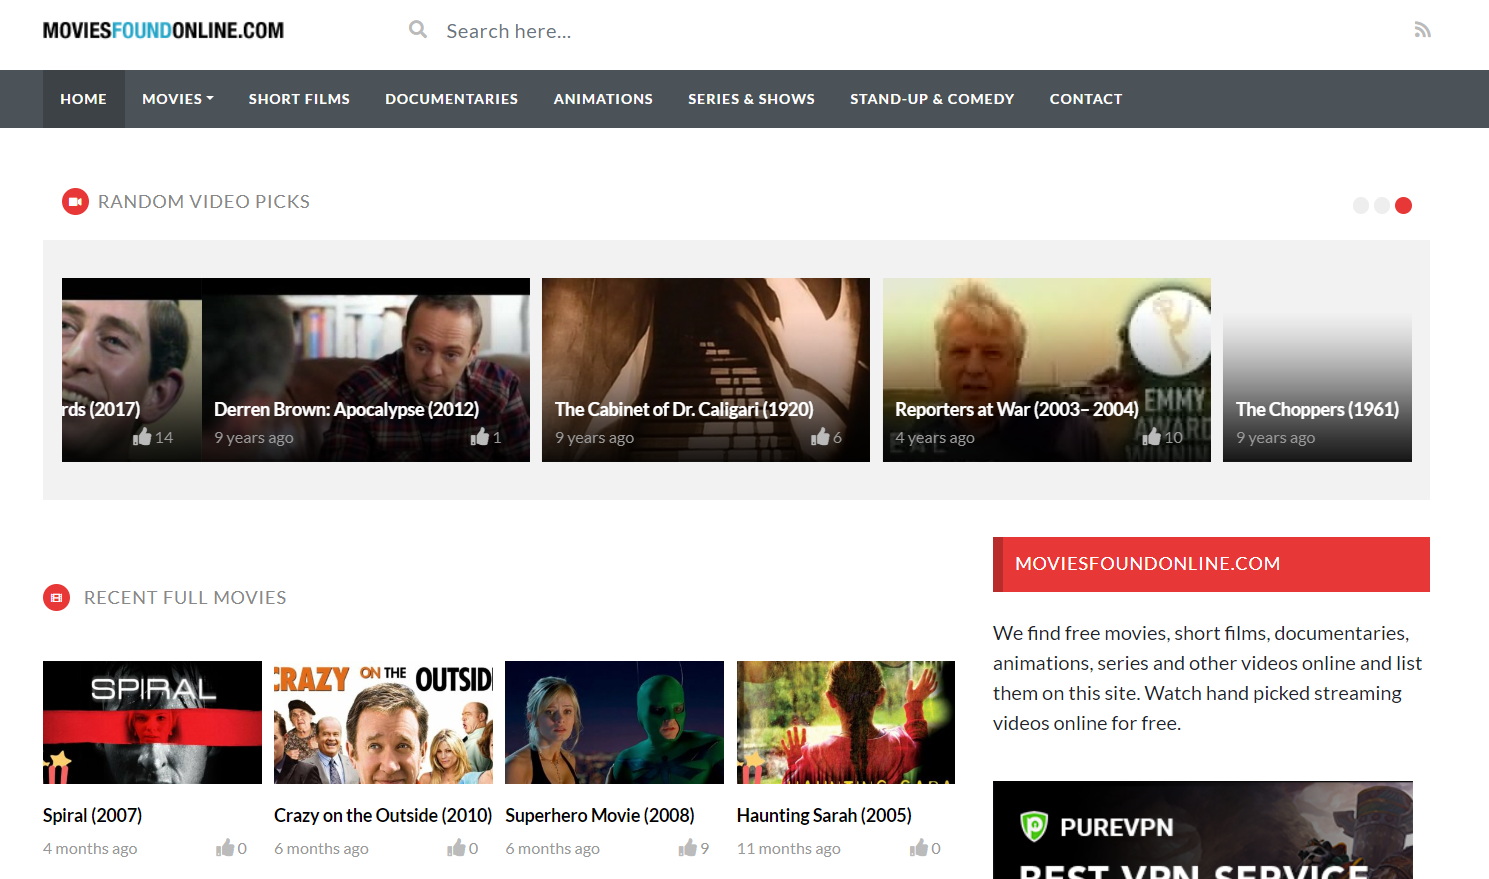Click the Random Video Picks heading
Screen dimensions: 1489x879
(204, 202)
